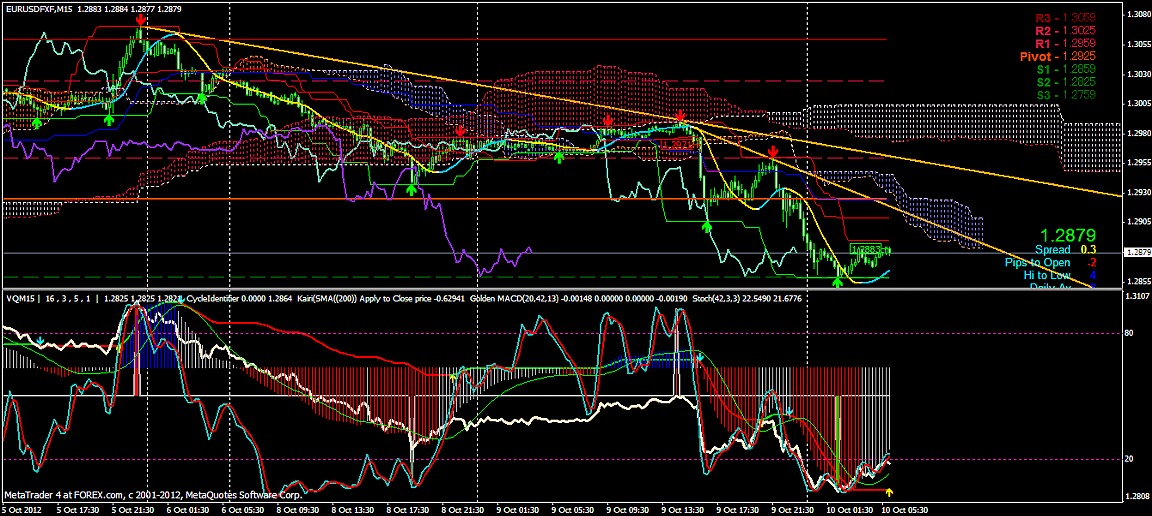Screen dimensions: 1152x516
Task: Select the red 1.2971 price tag on the chart
Action: [677, 145]
